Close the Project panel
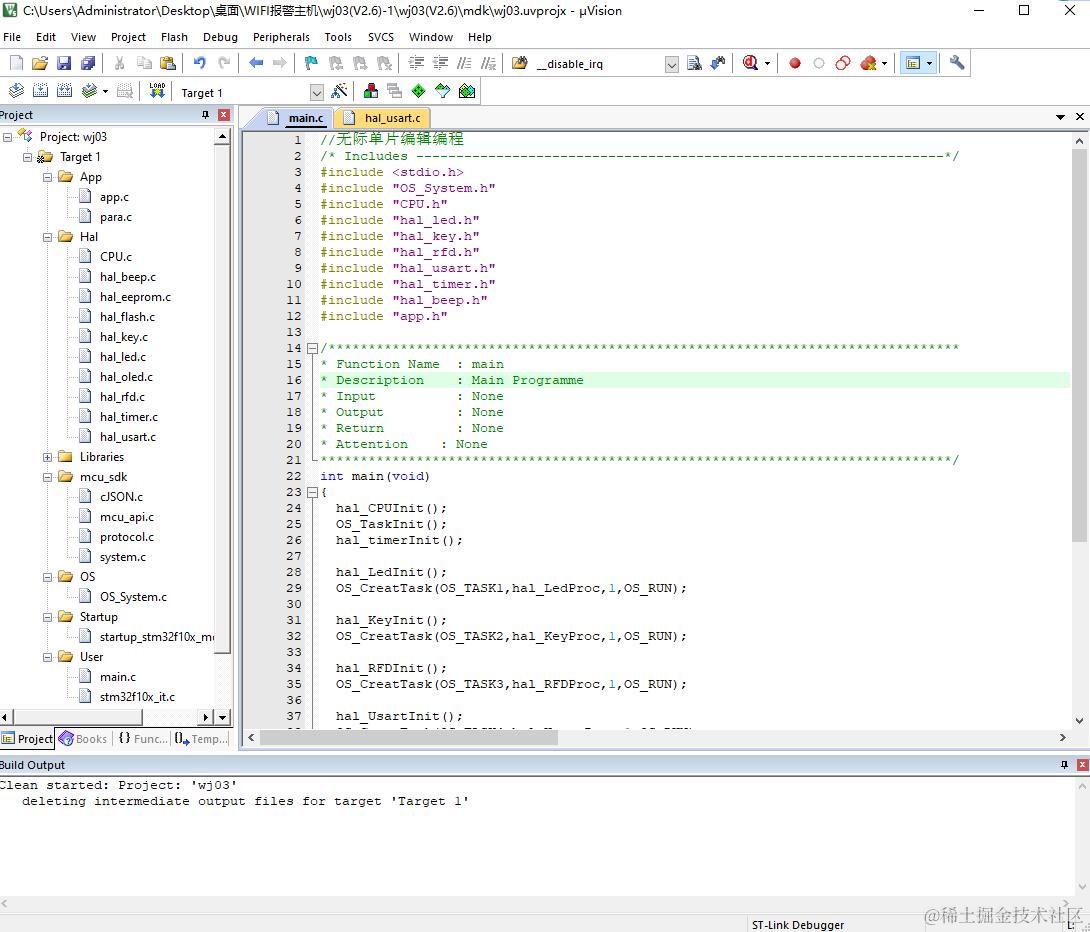The height and width of the screenshot is (932, 1090). click(x=224, y=115)
